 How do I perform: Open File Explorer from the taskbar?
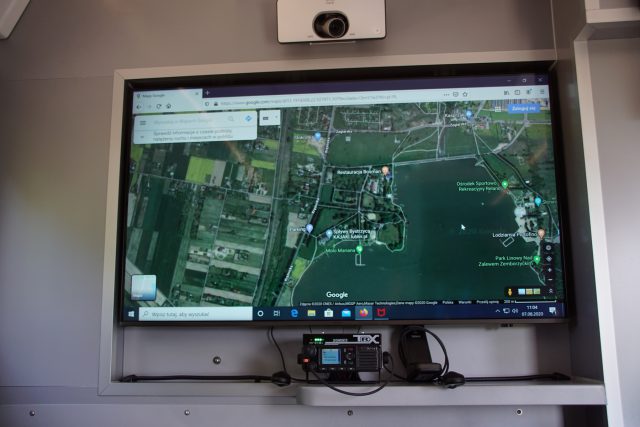click(x=311, y=313)
